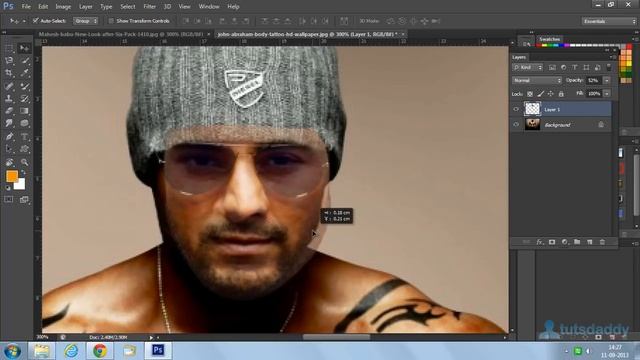Select the Move tool

pyautogui.click(x=24, y=48)
